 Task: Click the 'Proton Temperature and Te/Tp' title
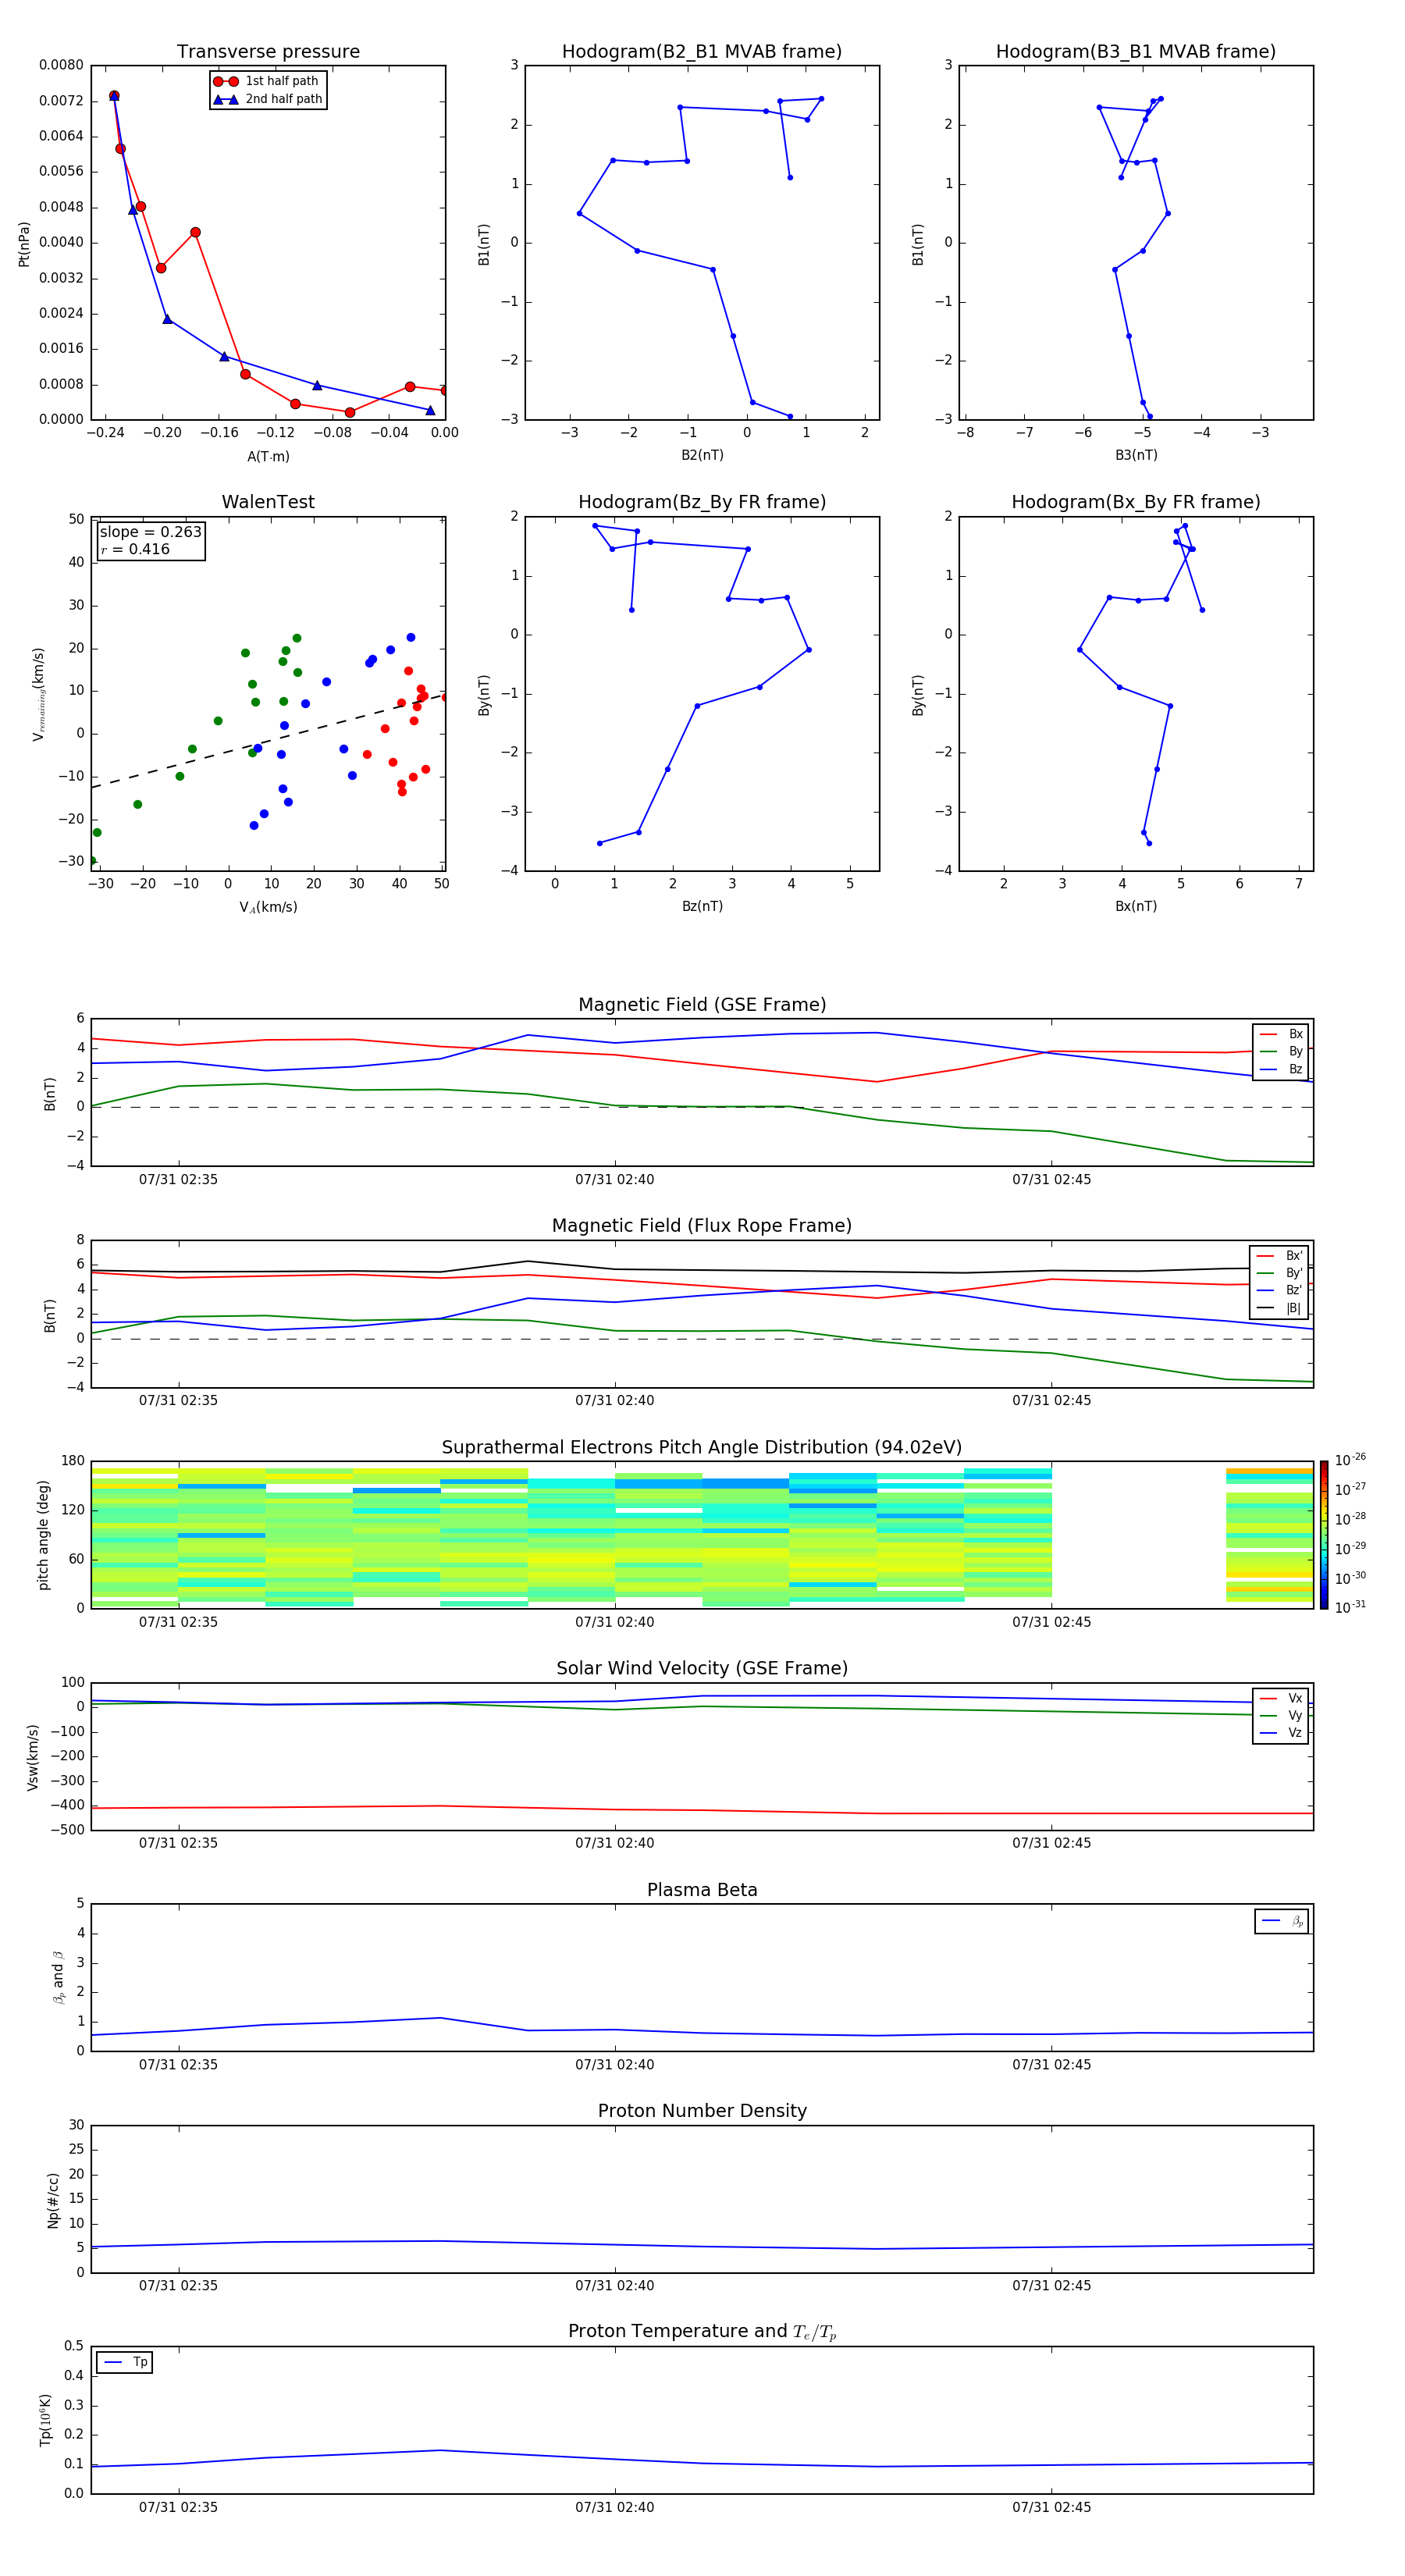click(702, 2332)
